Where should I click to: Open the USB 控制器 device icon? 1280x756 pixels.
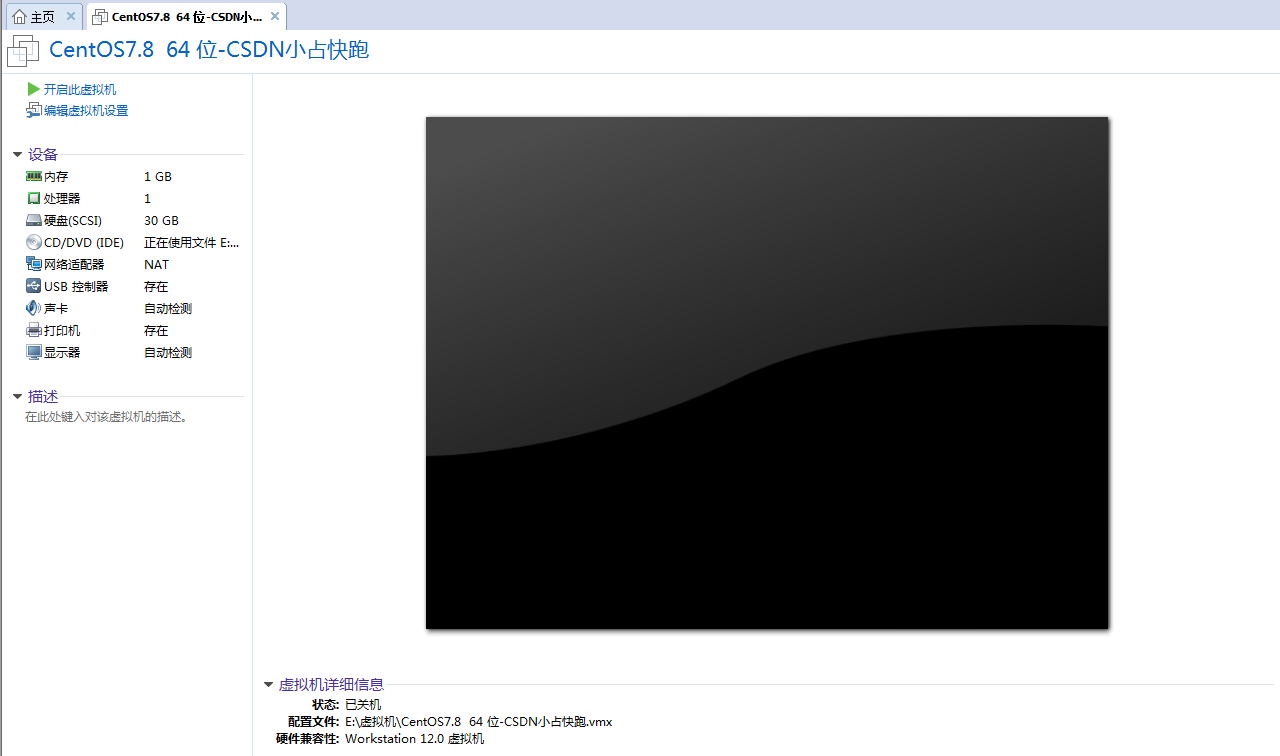33,286
